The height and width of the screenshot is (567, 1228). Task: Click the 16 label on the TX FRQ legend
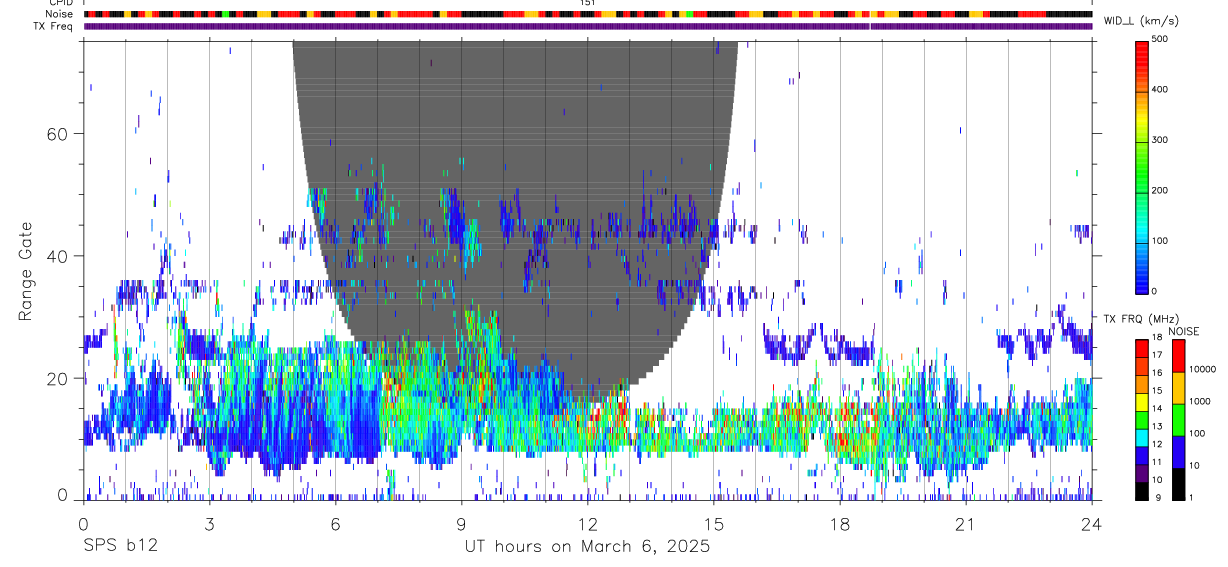(1156, 373)
